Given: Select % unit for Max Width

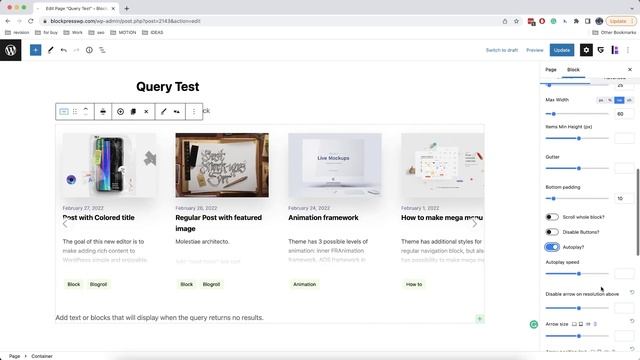Looking at the screenshot, I should pos(610,100).
